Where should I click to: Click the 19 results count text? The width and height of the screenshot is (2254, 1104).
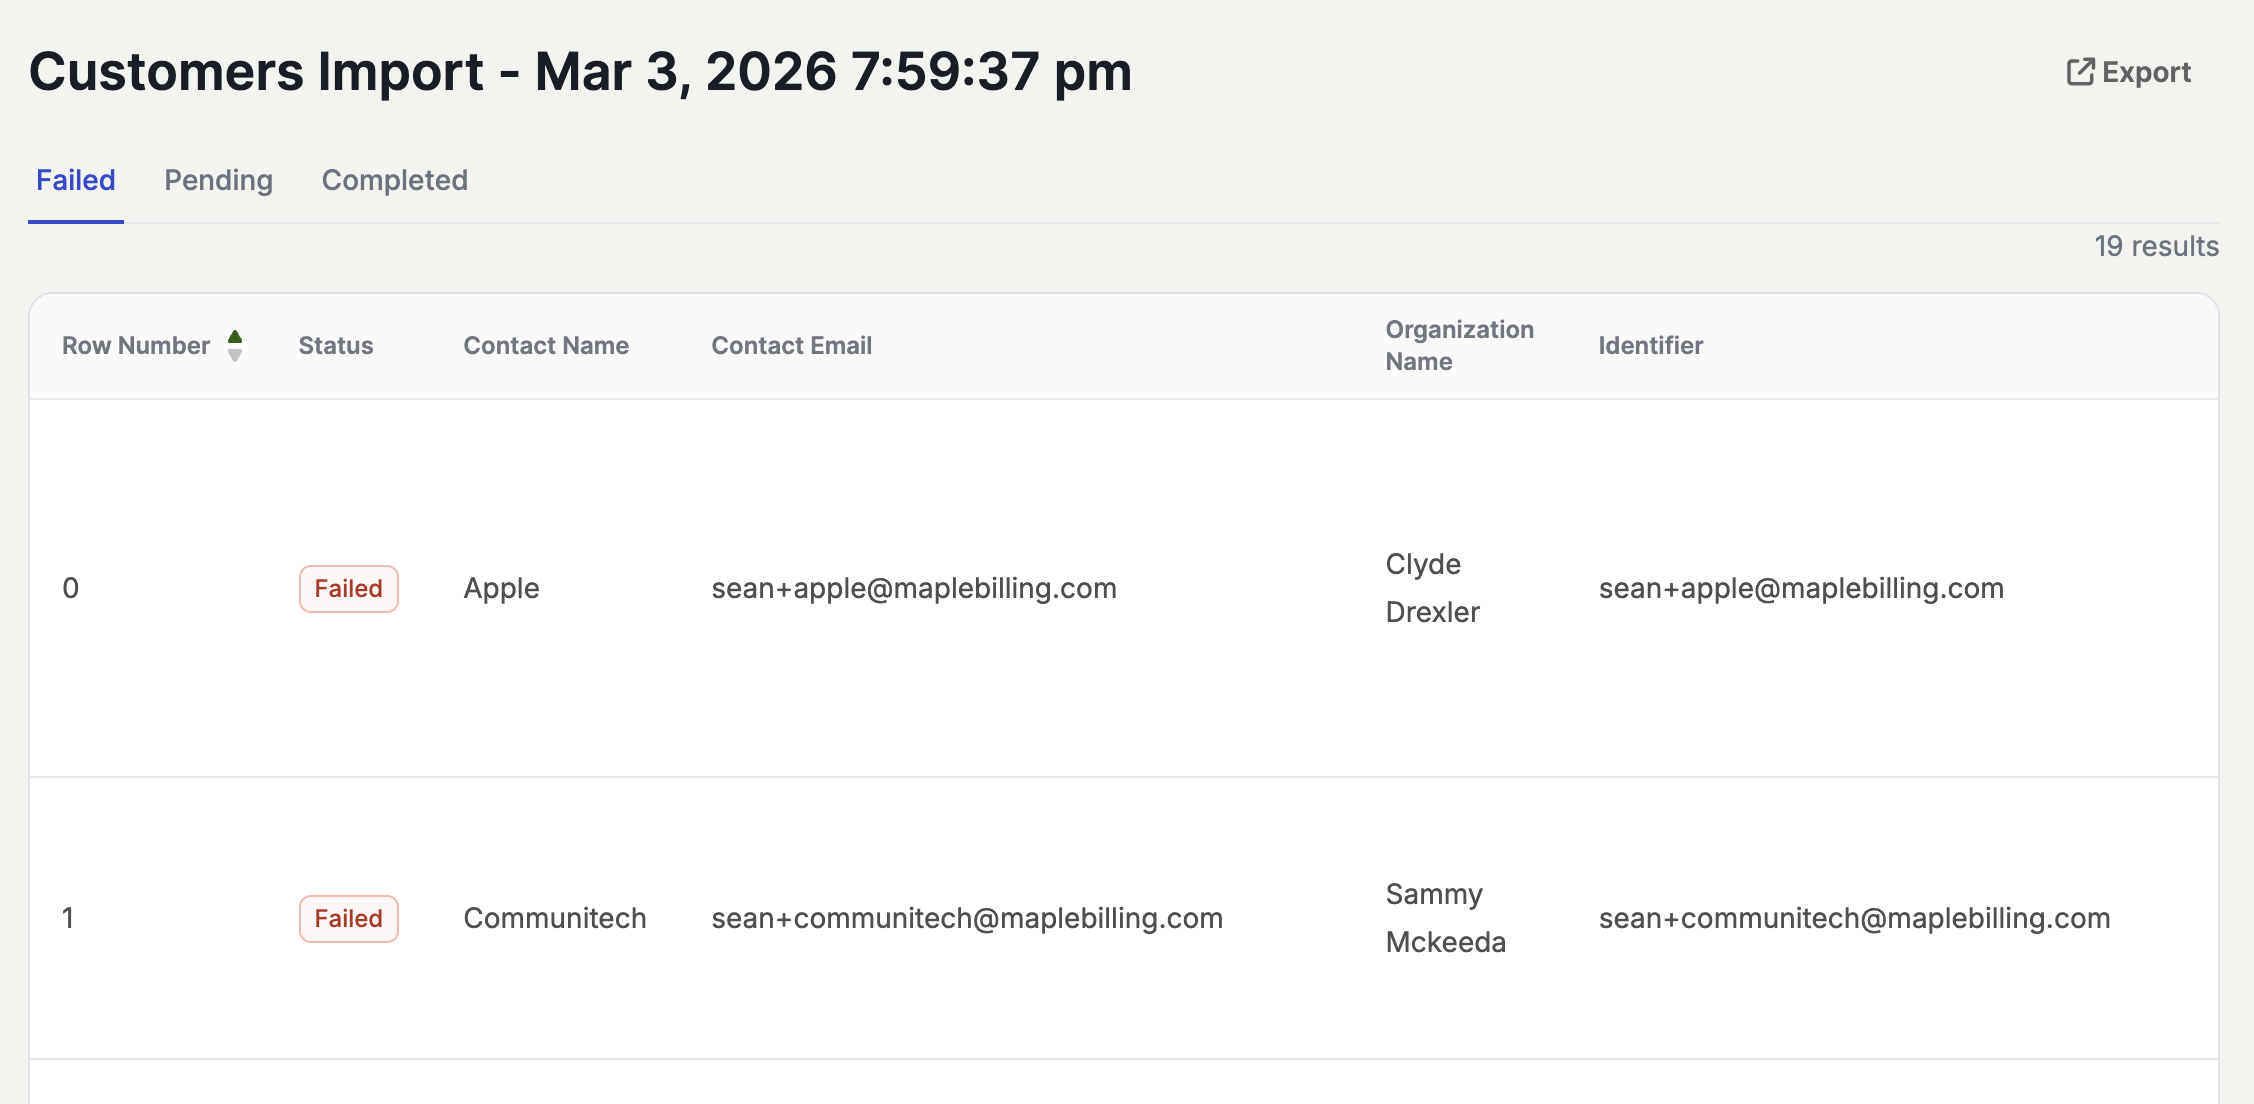coord(2156,246)
